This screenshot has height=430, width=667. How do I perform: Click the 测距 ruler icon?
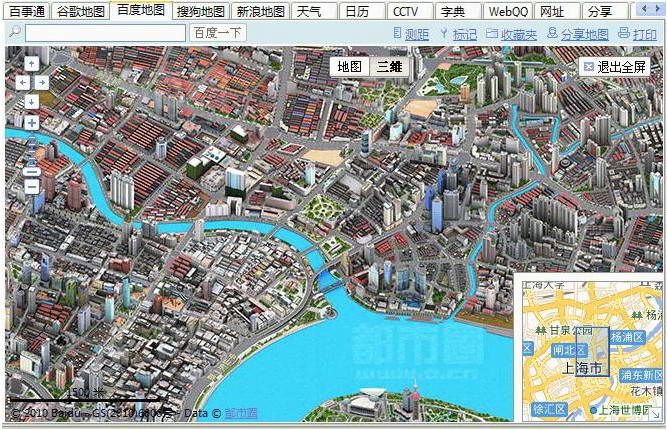[x=397, y=32]
